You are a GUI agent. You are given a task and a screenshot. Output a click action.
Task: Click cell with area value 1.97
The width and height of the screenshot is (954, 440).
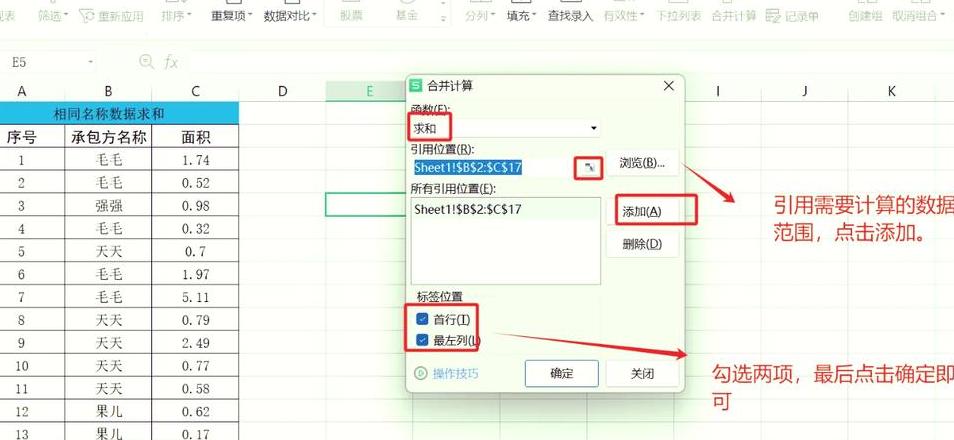(195, 274)
